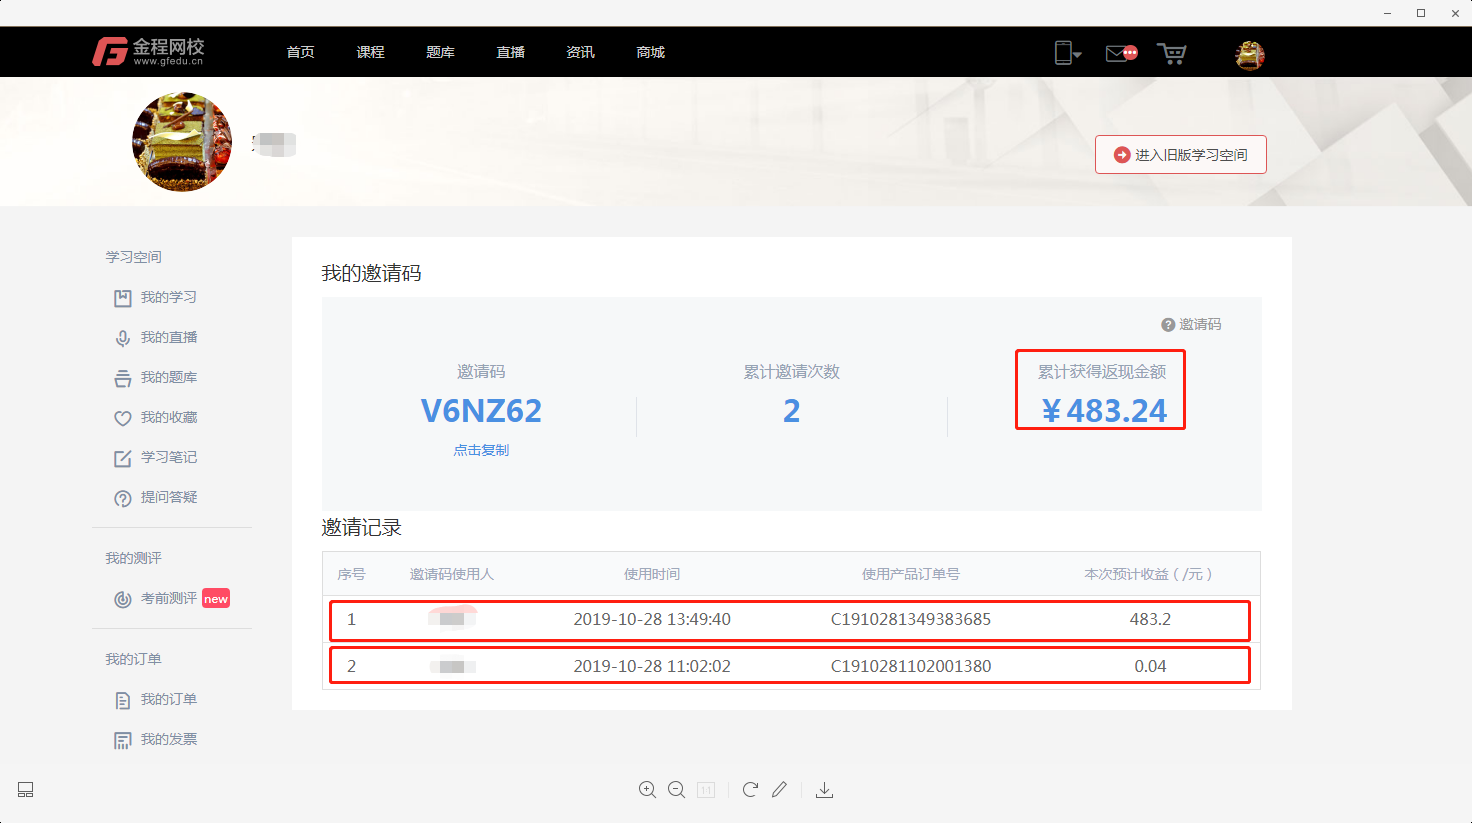
Task: Click the timestamp 2019-10-28 13:49:40
Action: point(652,620)
